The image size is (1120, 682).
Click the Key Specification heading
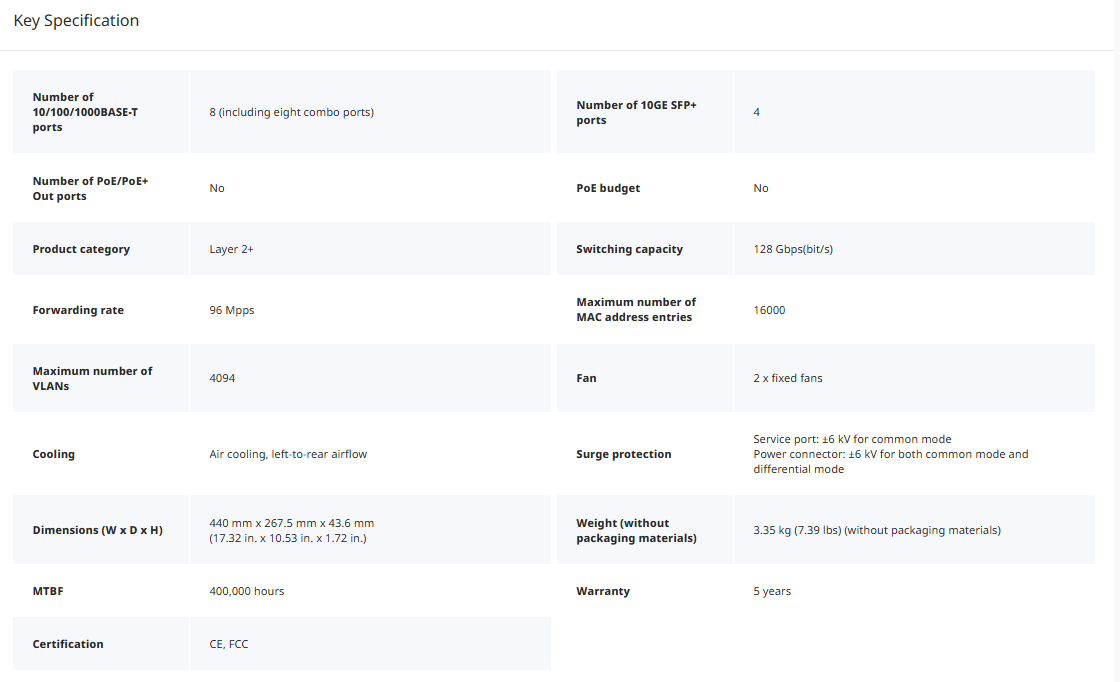tap(76, 21)
